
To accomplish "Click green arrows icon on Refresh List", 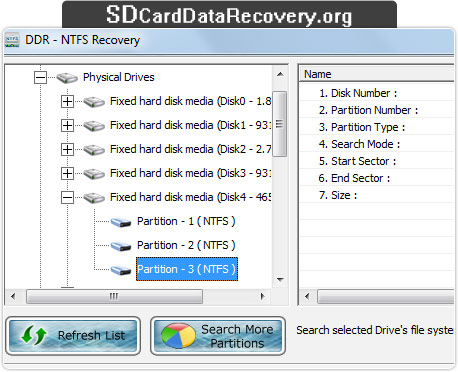I will pyautogui.click(x=33, y=335).
